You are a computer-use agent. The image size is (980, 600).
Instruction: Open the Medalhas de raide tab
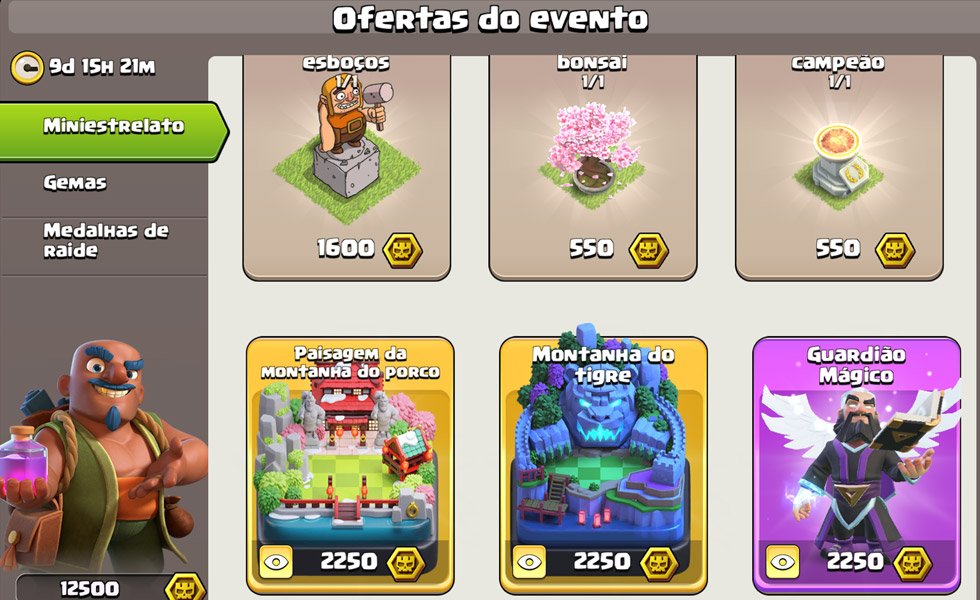click(104, 241)
